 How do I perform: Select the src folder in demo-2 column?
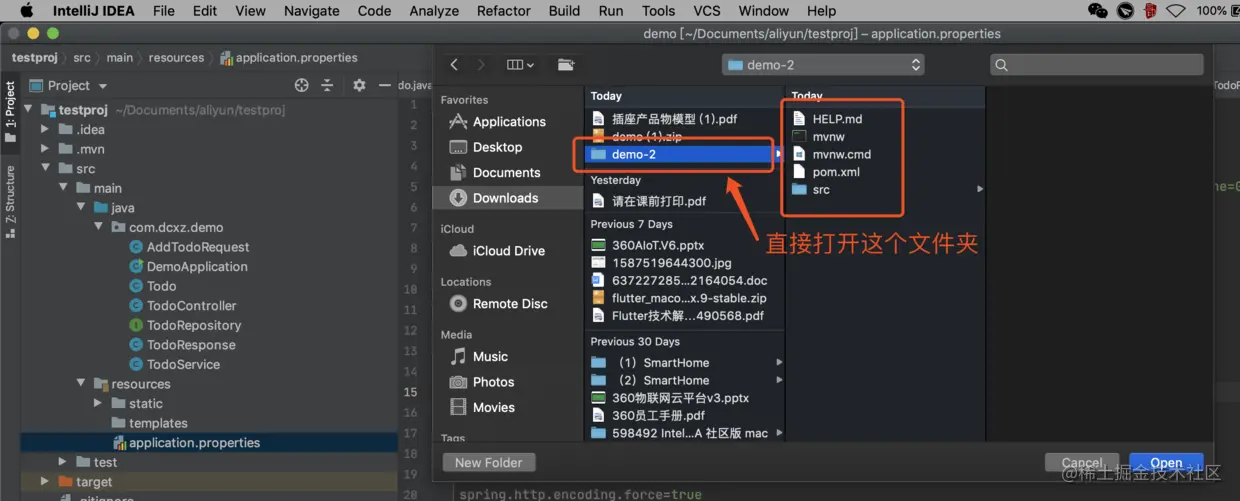pyautogui.click(x=821, y=190)
